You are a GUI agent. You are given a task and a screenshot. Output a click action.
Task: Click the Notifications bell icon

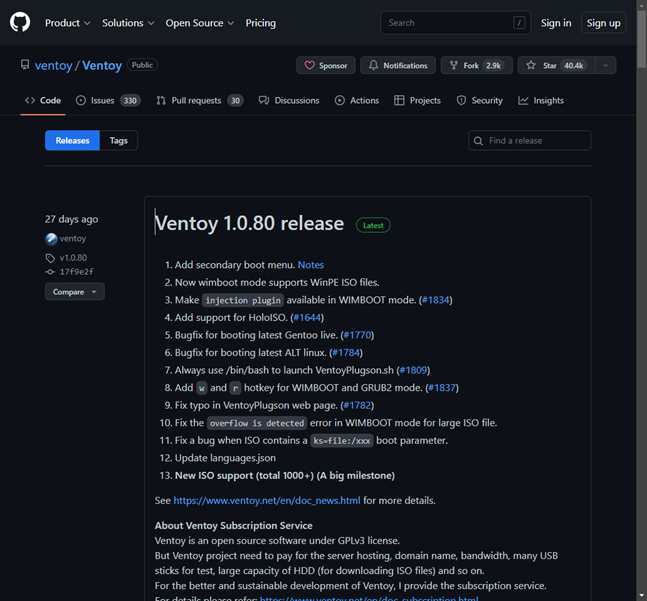click(x=373, y=65)
